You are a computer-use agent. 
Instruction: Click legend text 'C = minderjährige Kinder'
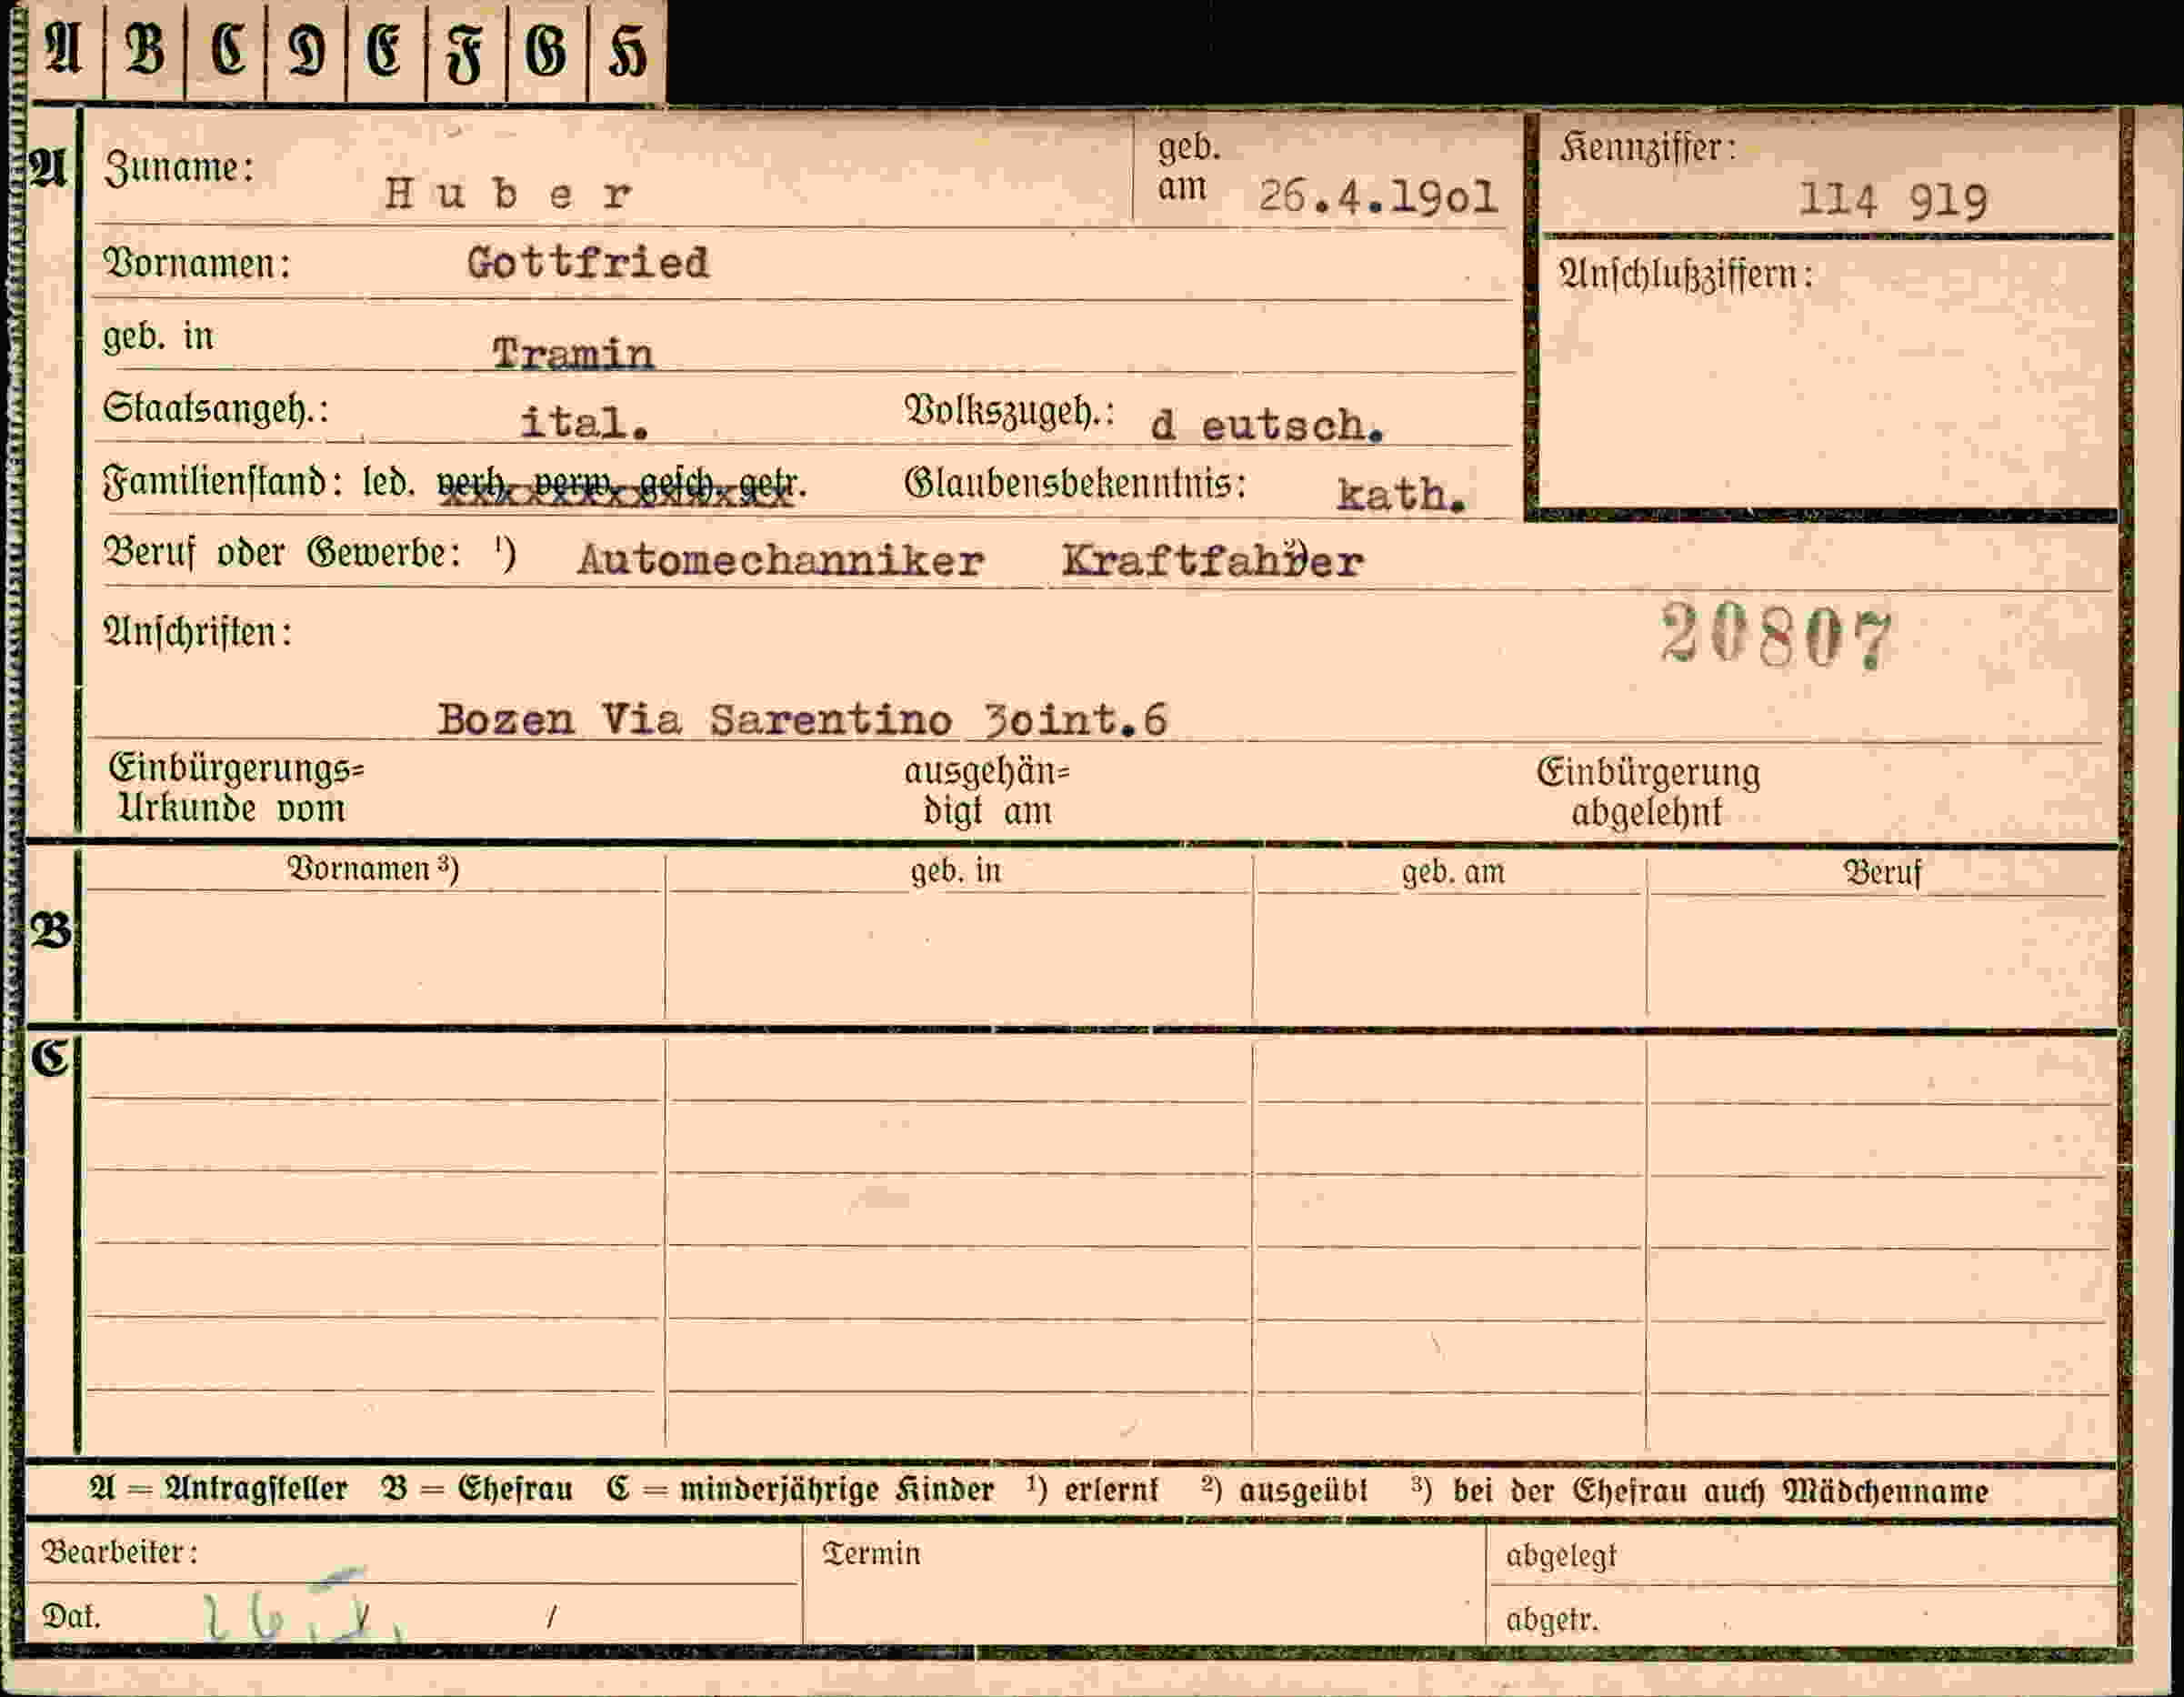coord(800,1490)
